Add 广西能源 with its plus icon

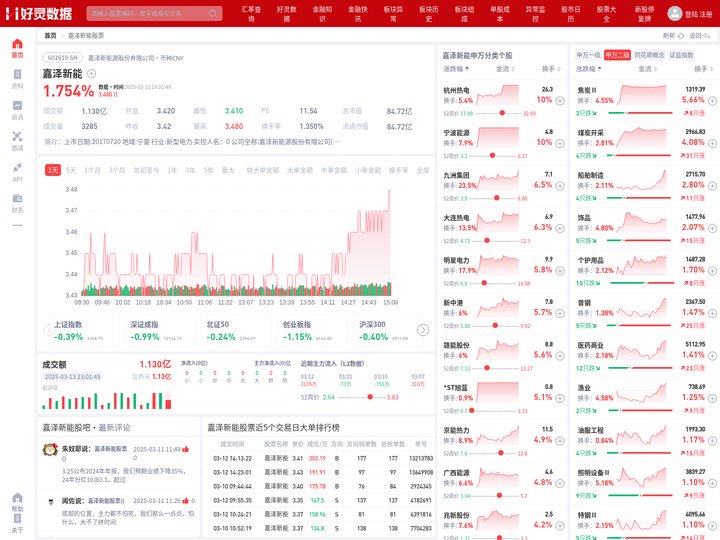click(x=560, y=483)
